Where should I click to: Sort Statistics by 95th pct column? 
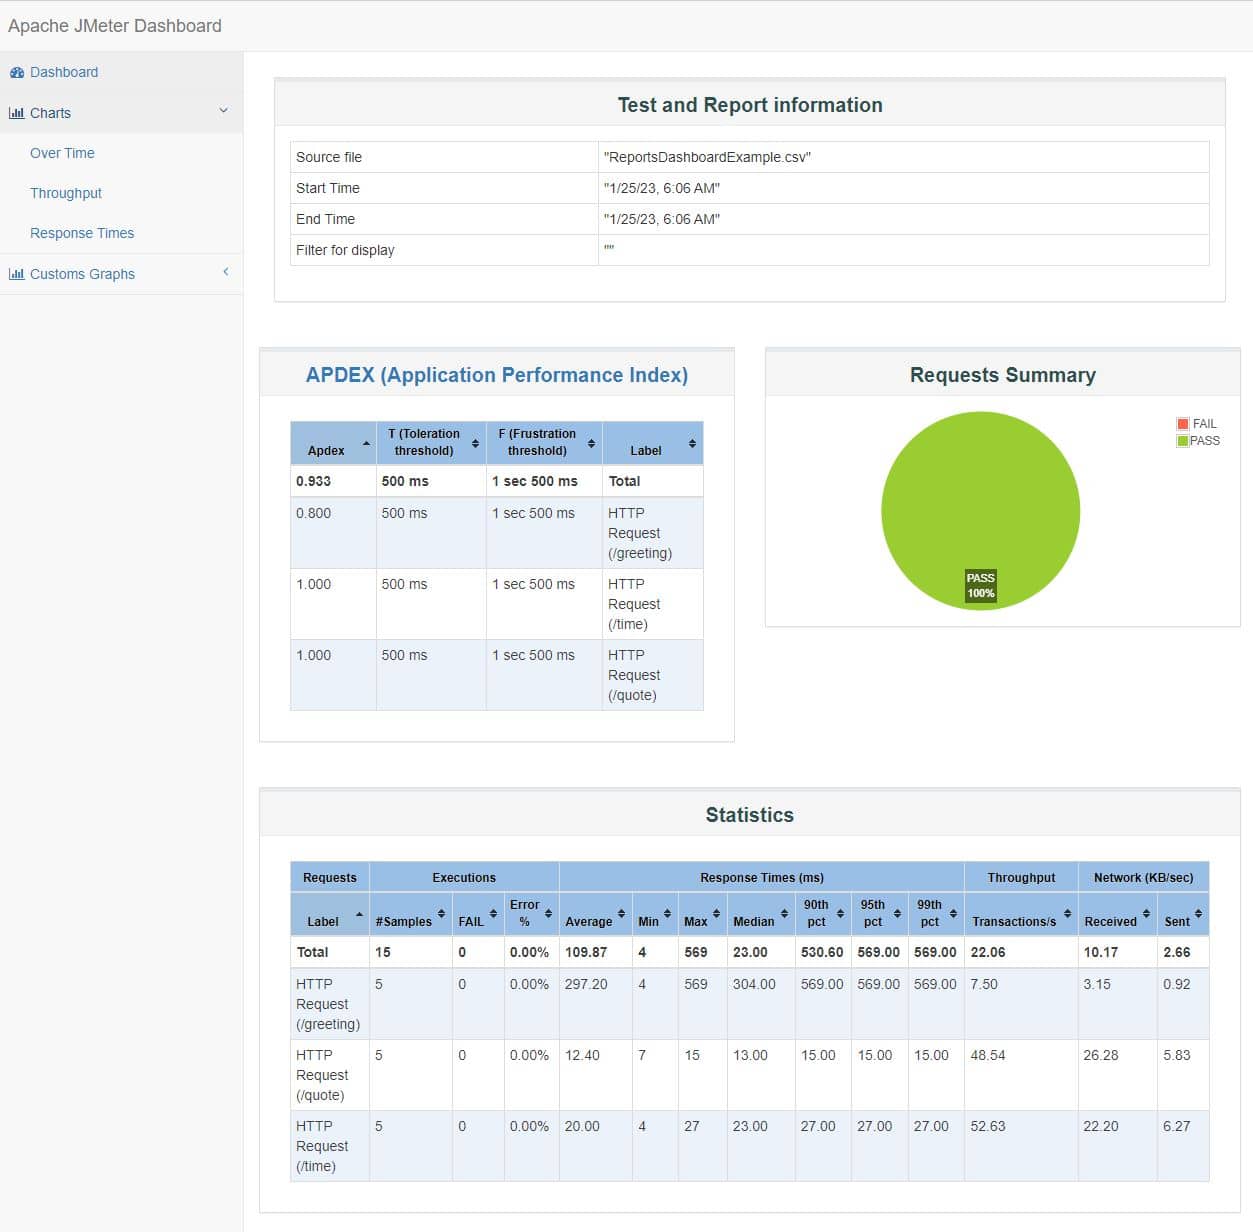pyautogui.click(x=879, y=913)
